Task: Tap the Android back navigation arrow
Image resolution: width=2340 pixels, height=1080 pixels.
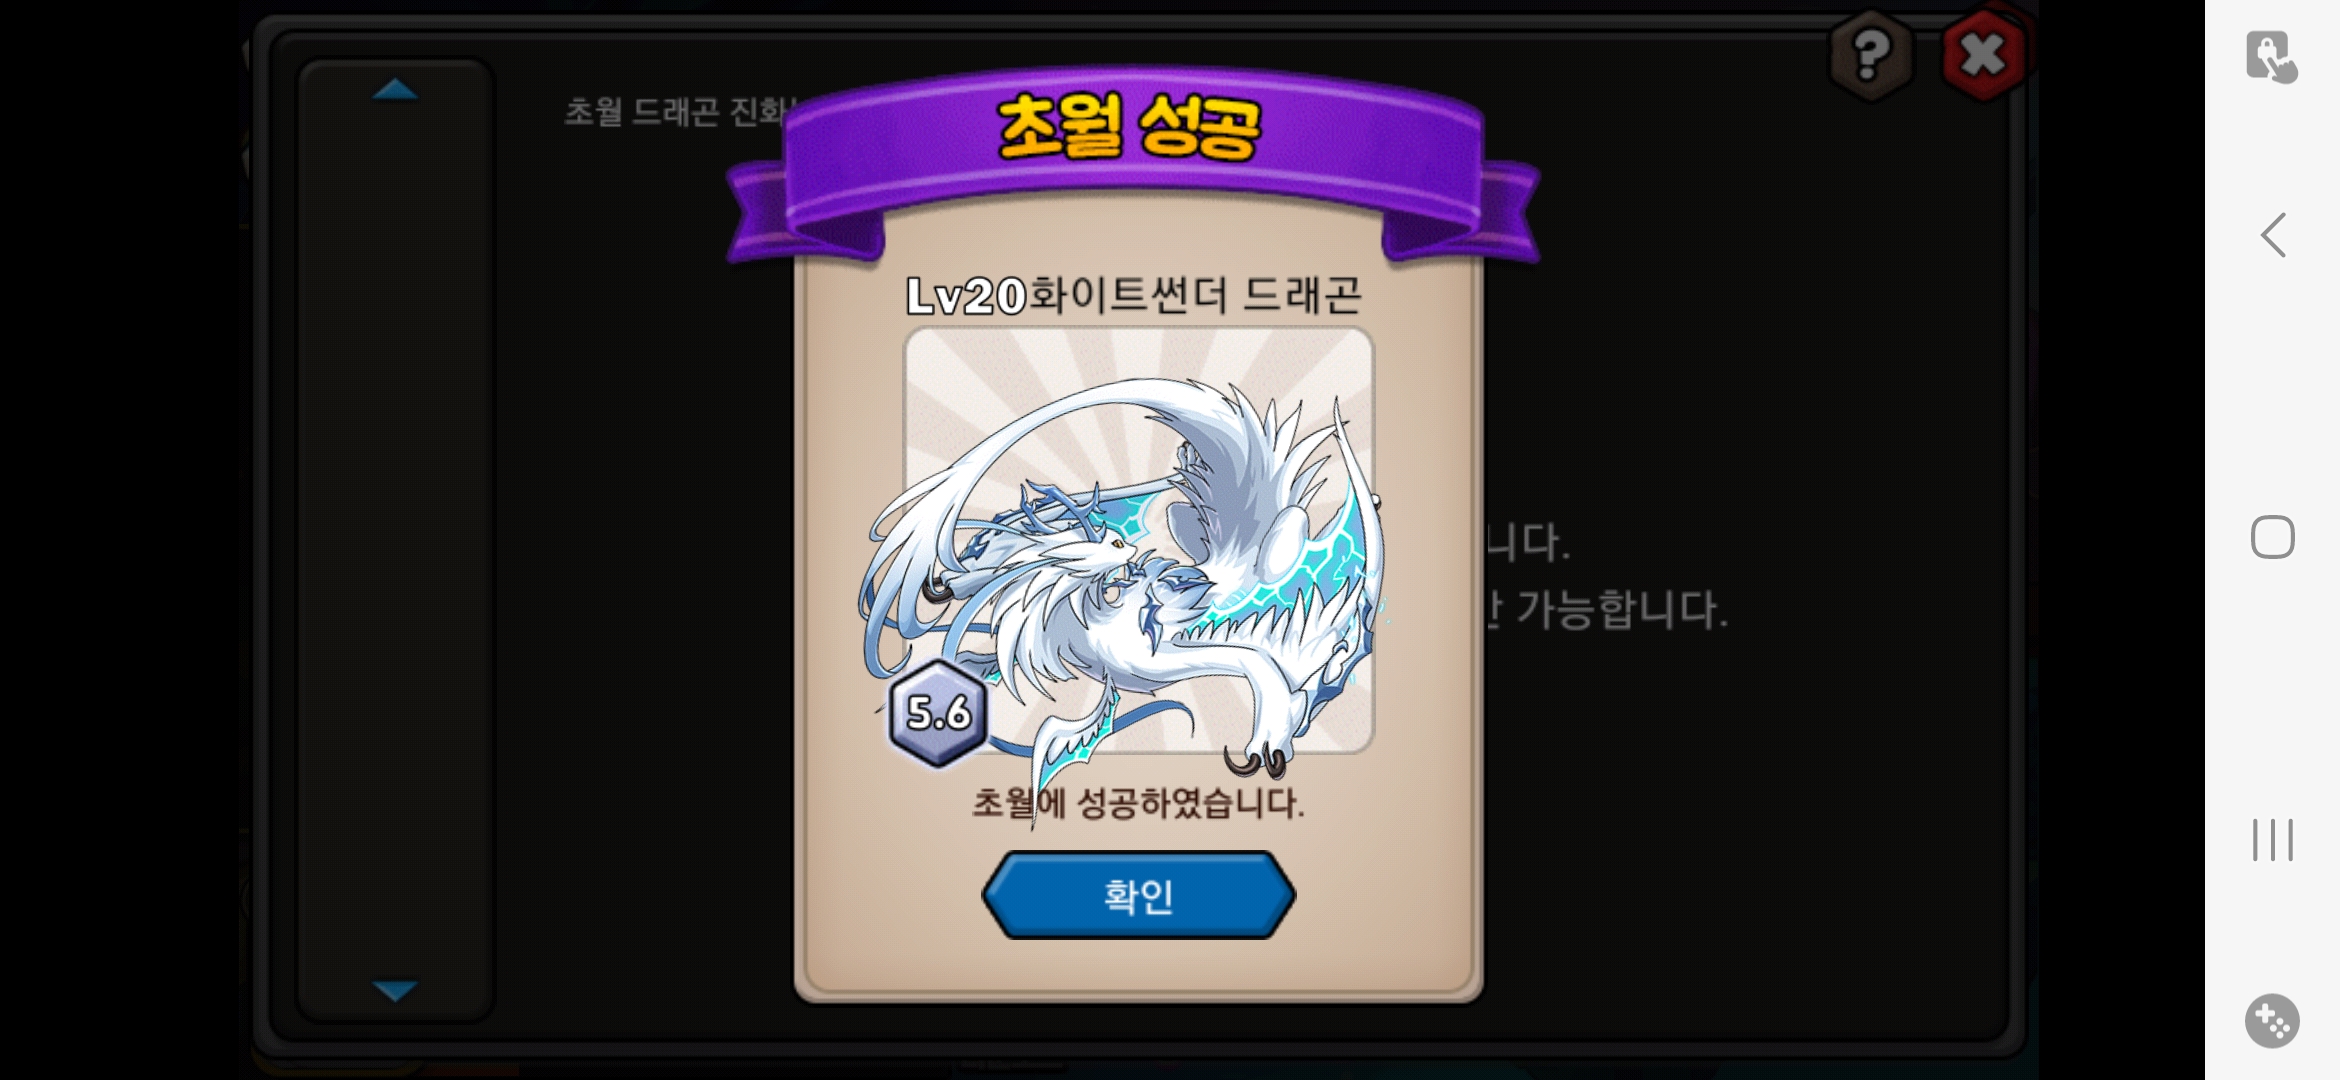Action: pyautogui.click(x=2273, y=235)
